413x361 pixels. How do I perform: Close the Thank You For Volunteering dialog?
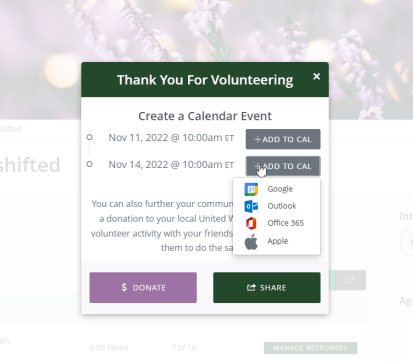(317, 76)
